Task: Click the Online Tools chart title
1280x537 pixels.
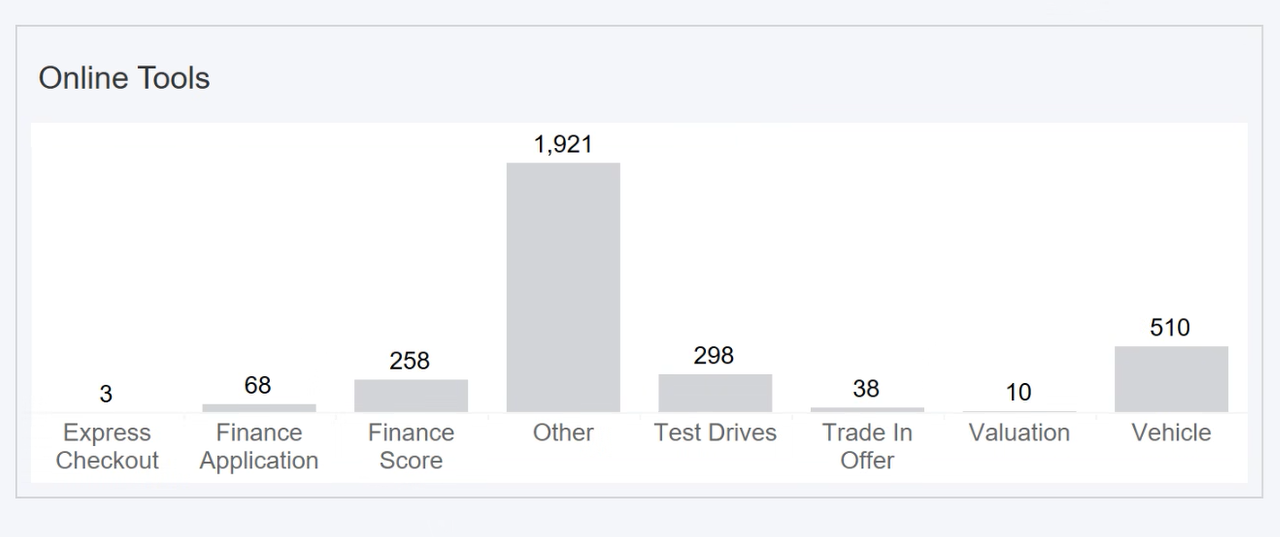Action: click(x=124, y=78)
